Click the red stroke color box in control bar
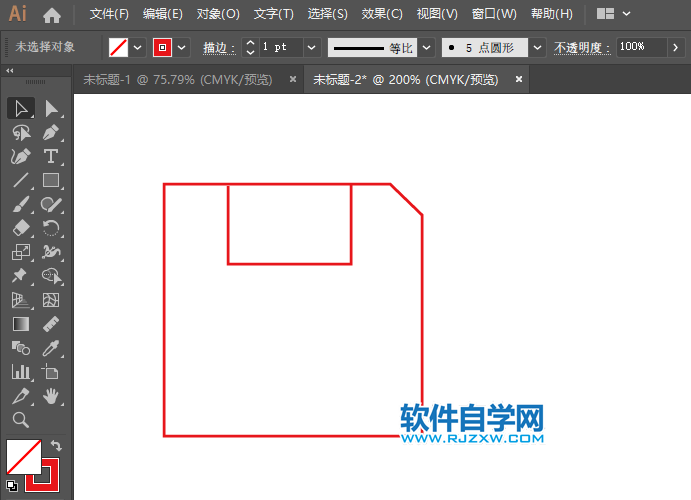691x500 pixels. 162,48
